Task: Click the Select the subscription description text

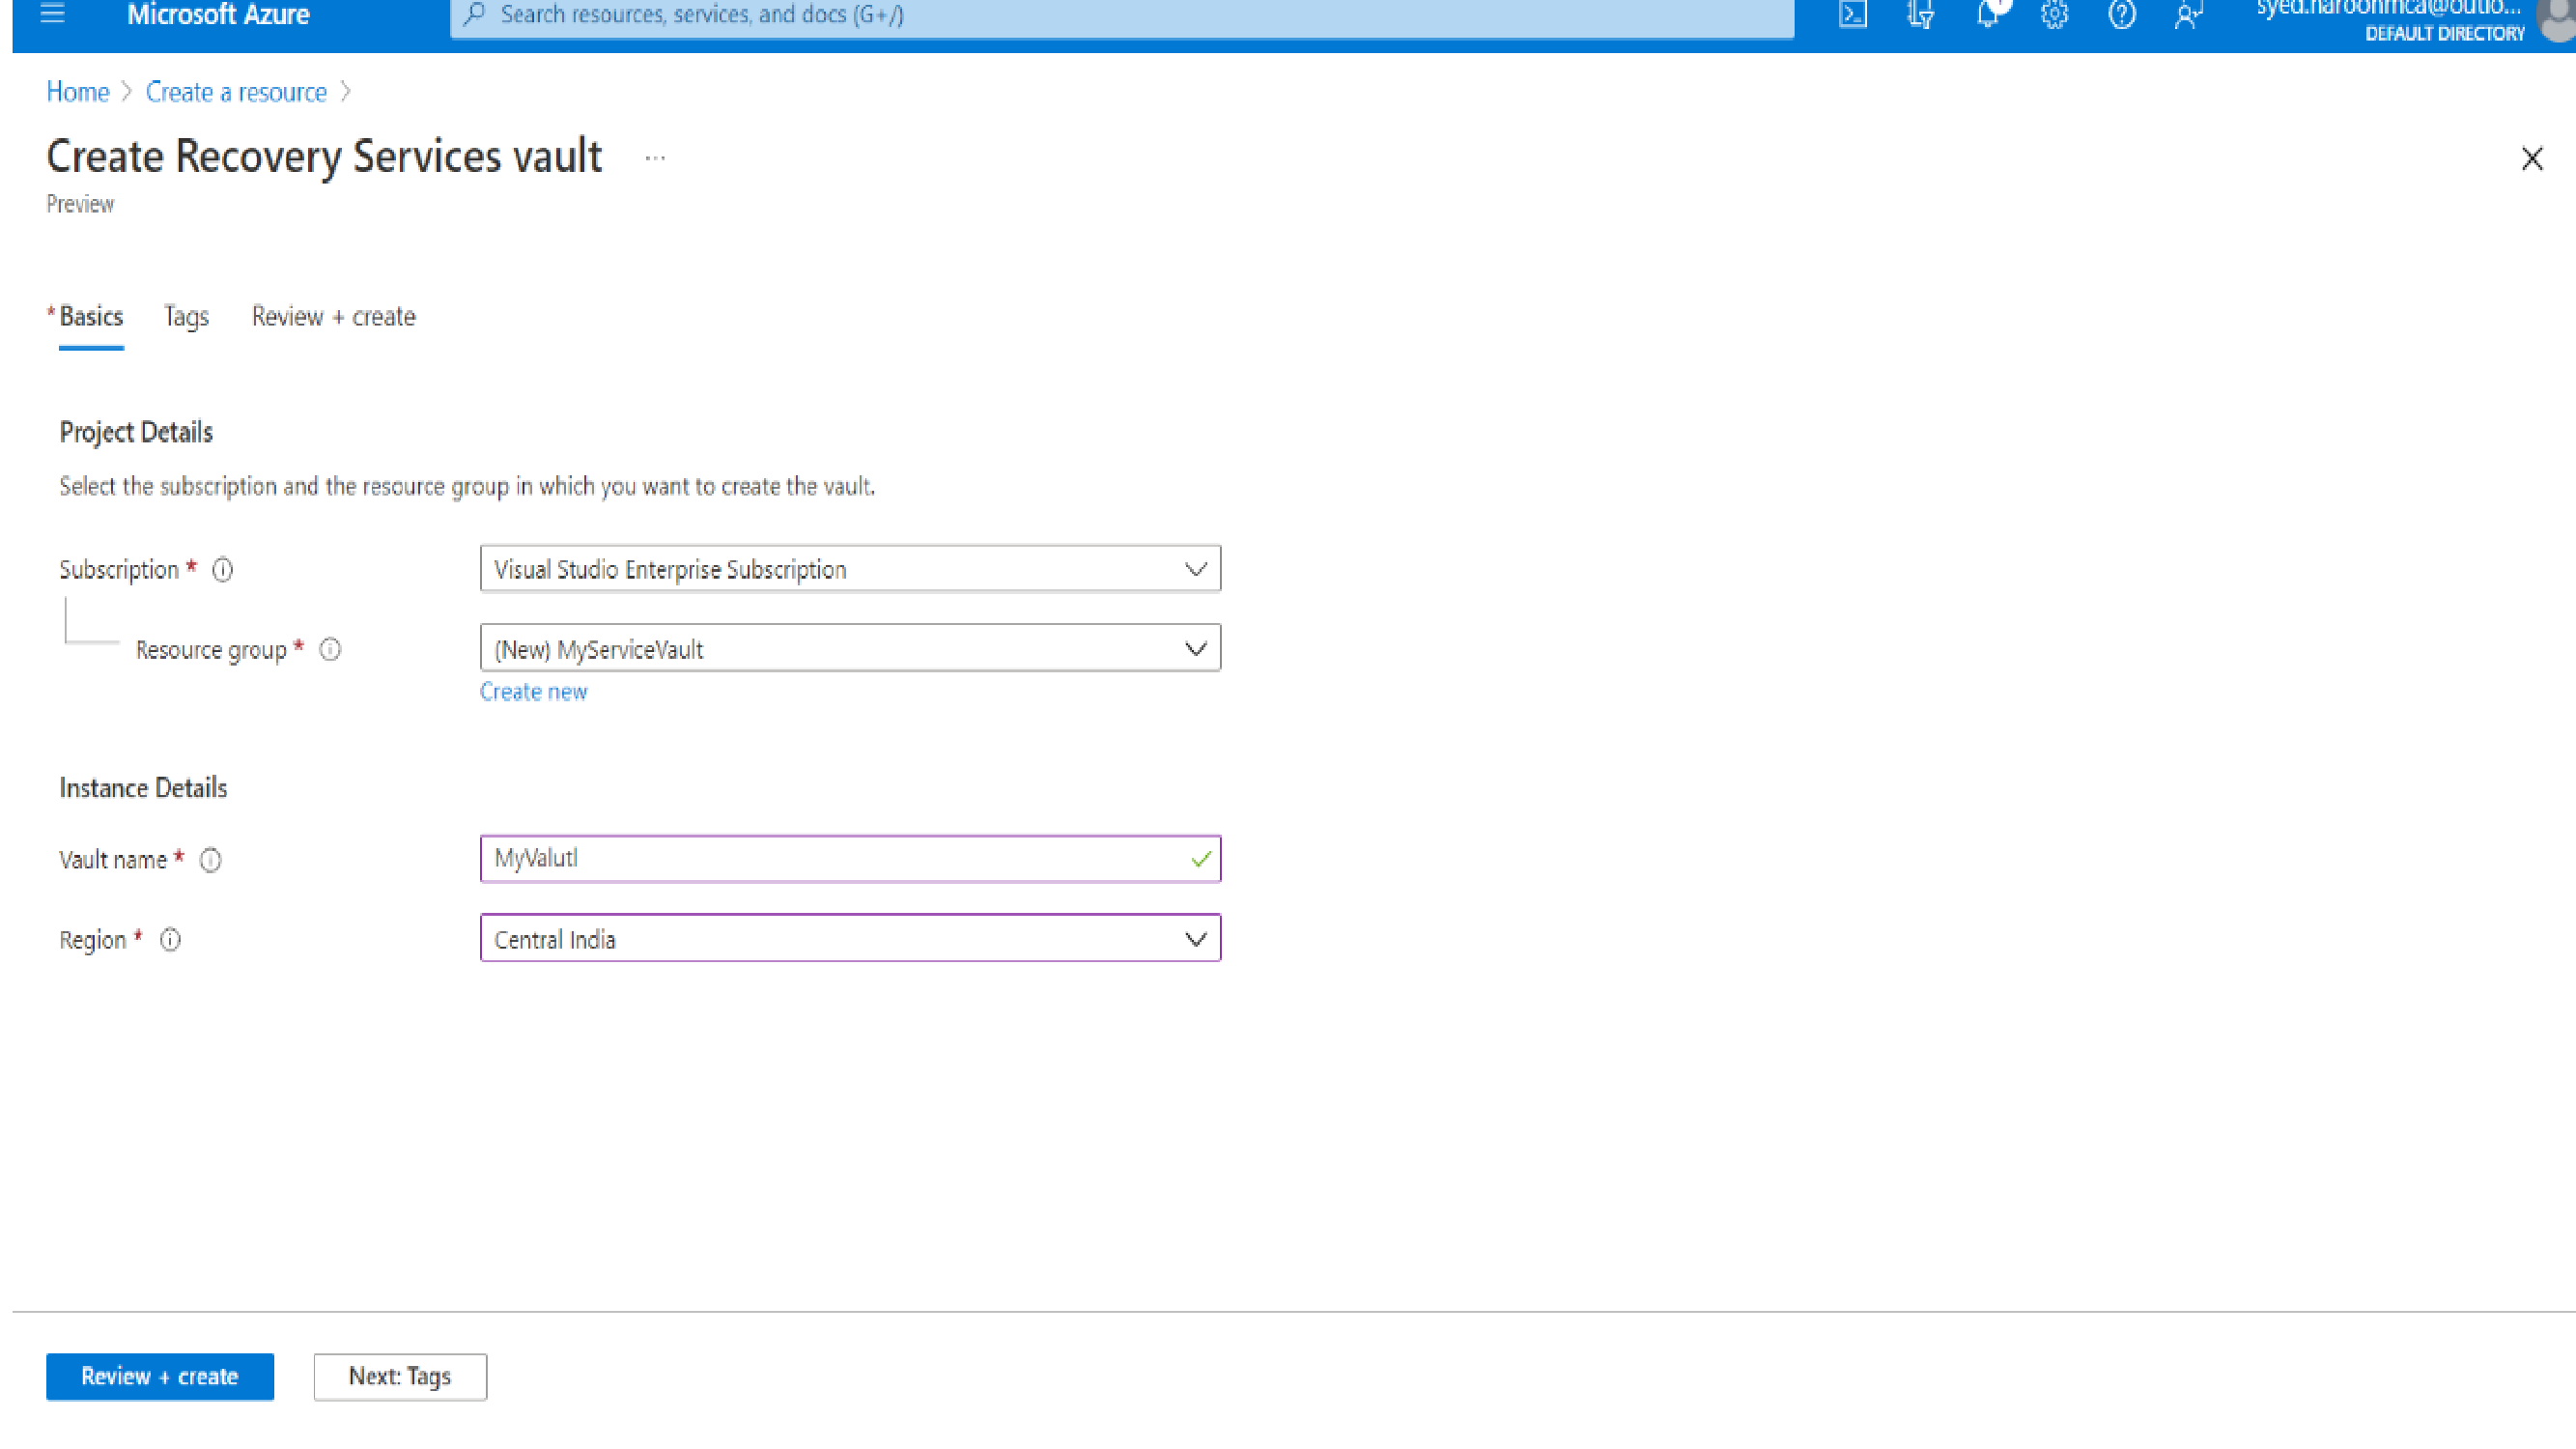Action: click(x=467, y=487)
